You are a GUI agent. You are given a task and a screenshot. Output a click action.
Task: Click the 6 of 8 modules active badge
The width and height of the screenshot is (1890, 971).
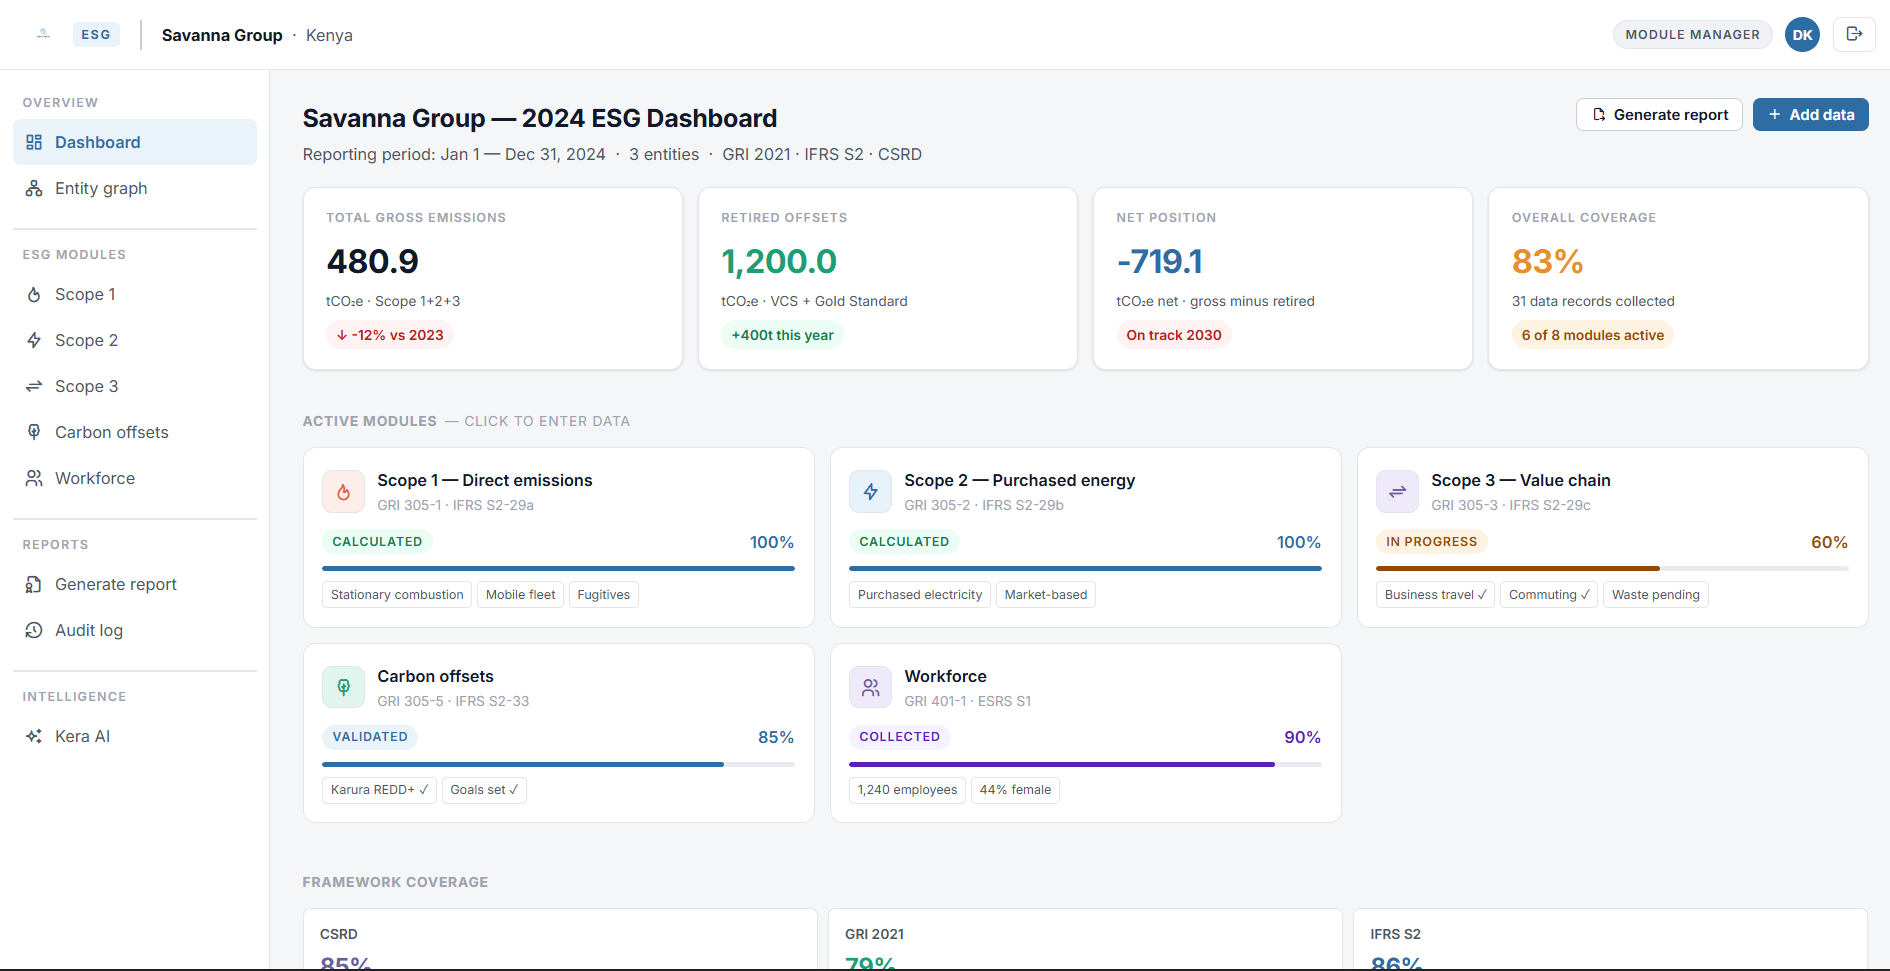coord(1593,335)
